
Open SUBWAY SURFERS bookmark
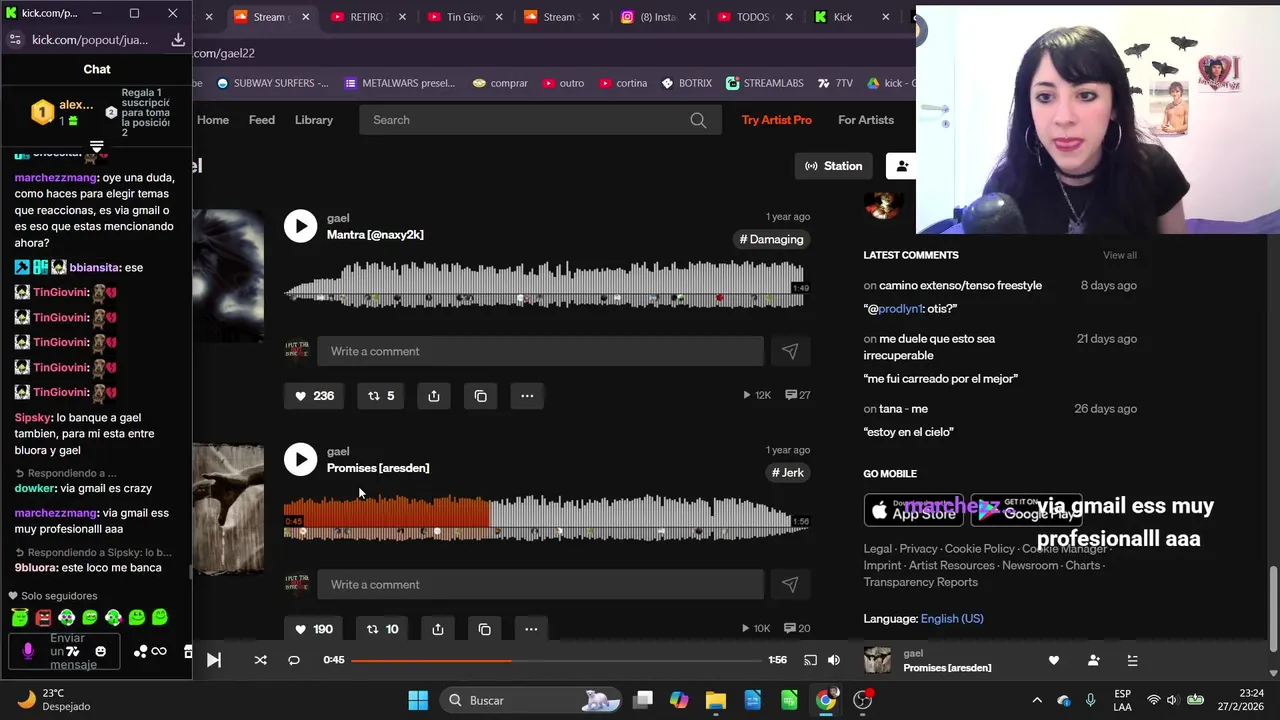(x=272, y=83)
